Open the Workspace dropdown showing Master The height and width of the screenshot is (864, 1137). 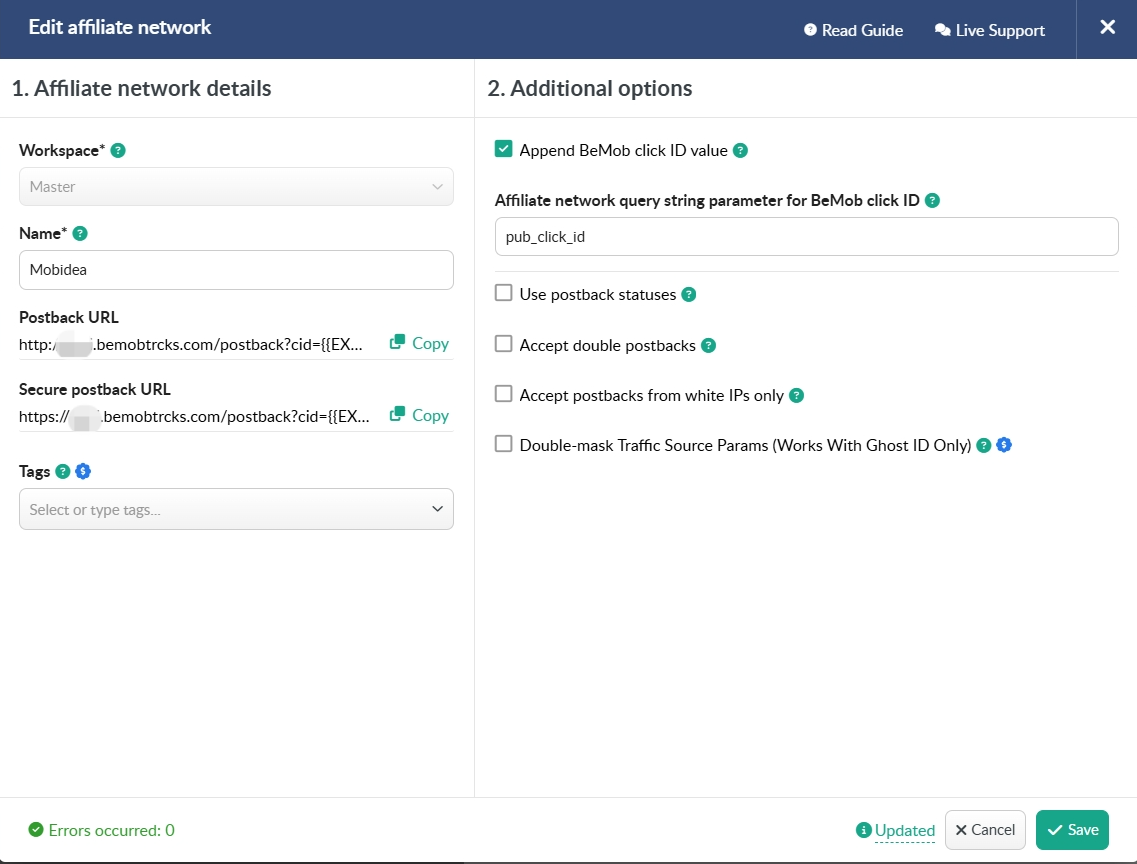(236, 187)
